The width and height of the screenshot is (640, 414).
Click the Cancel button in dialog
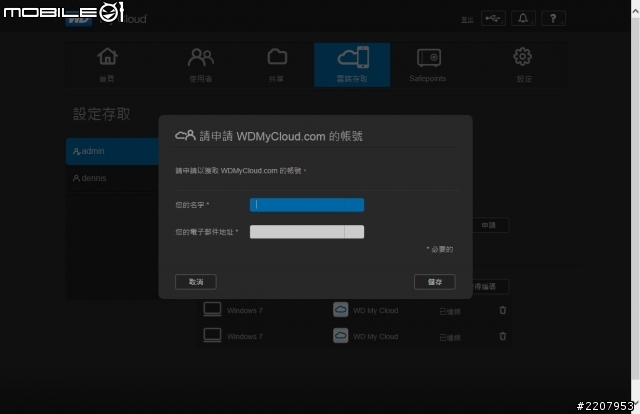tap(196, 282)
